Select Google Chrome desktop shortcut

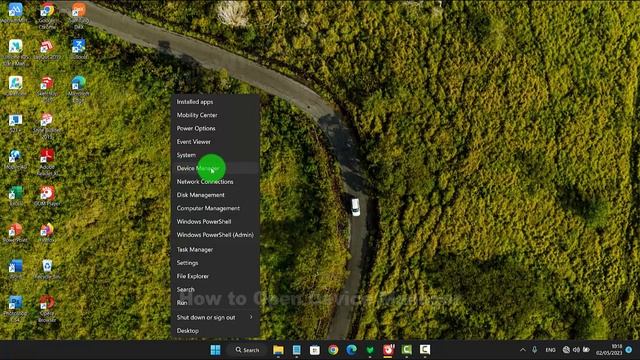pos(47,16)
